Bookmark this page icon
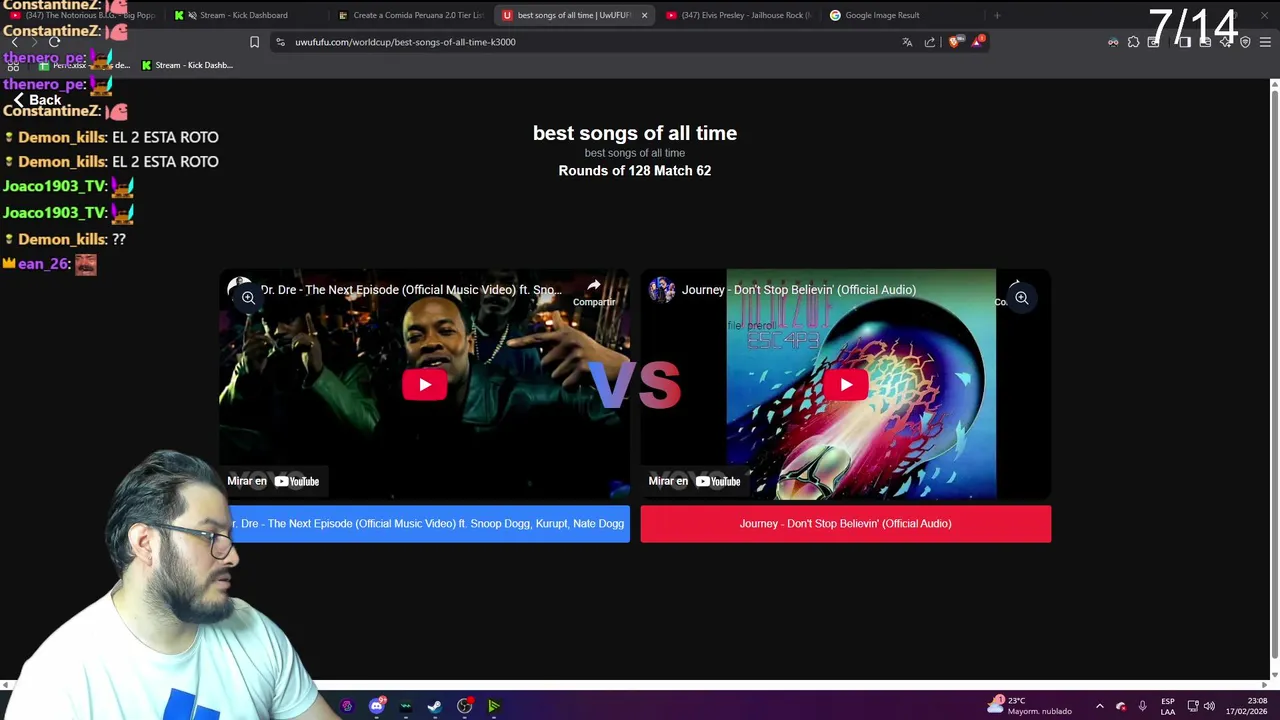 click(x=254, y=42)
